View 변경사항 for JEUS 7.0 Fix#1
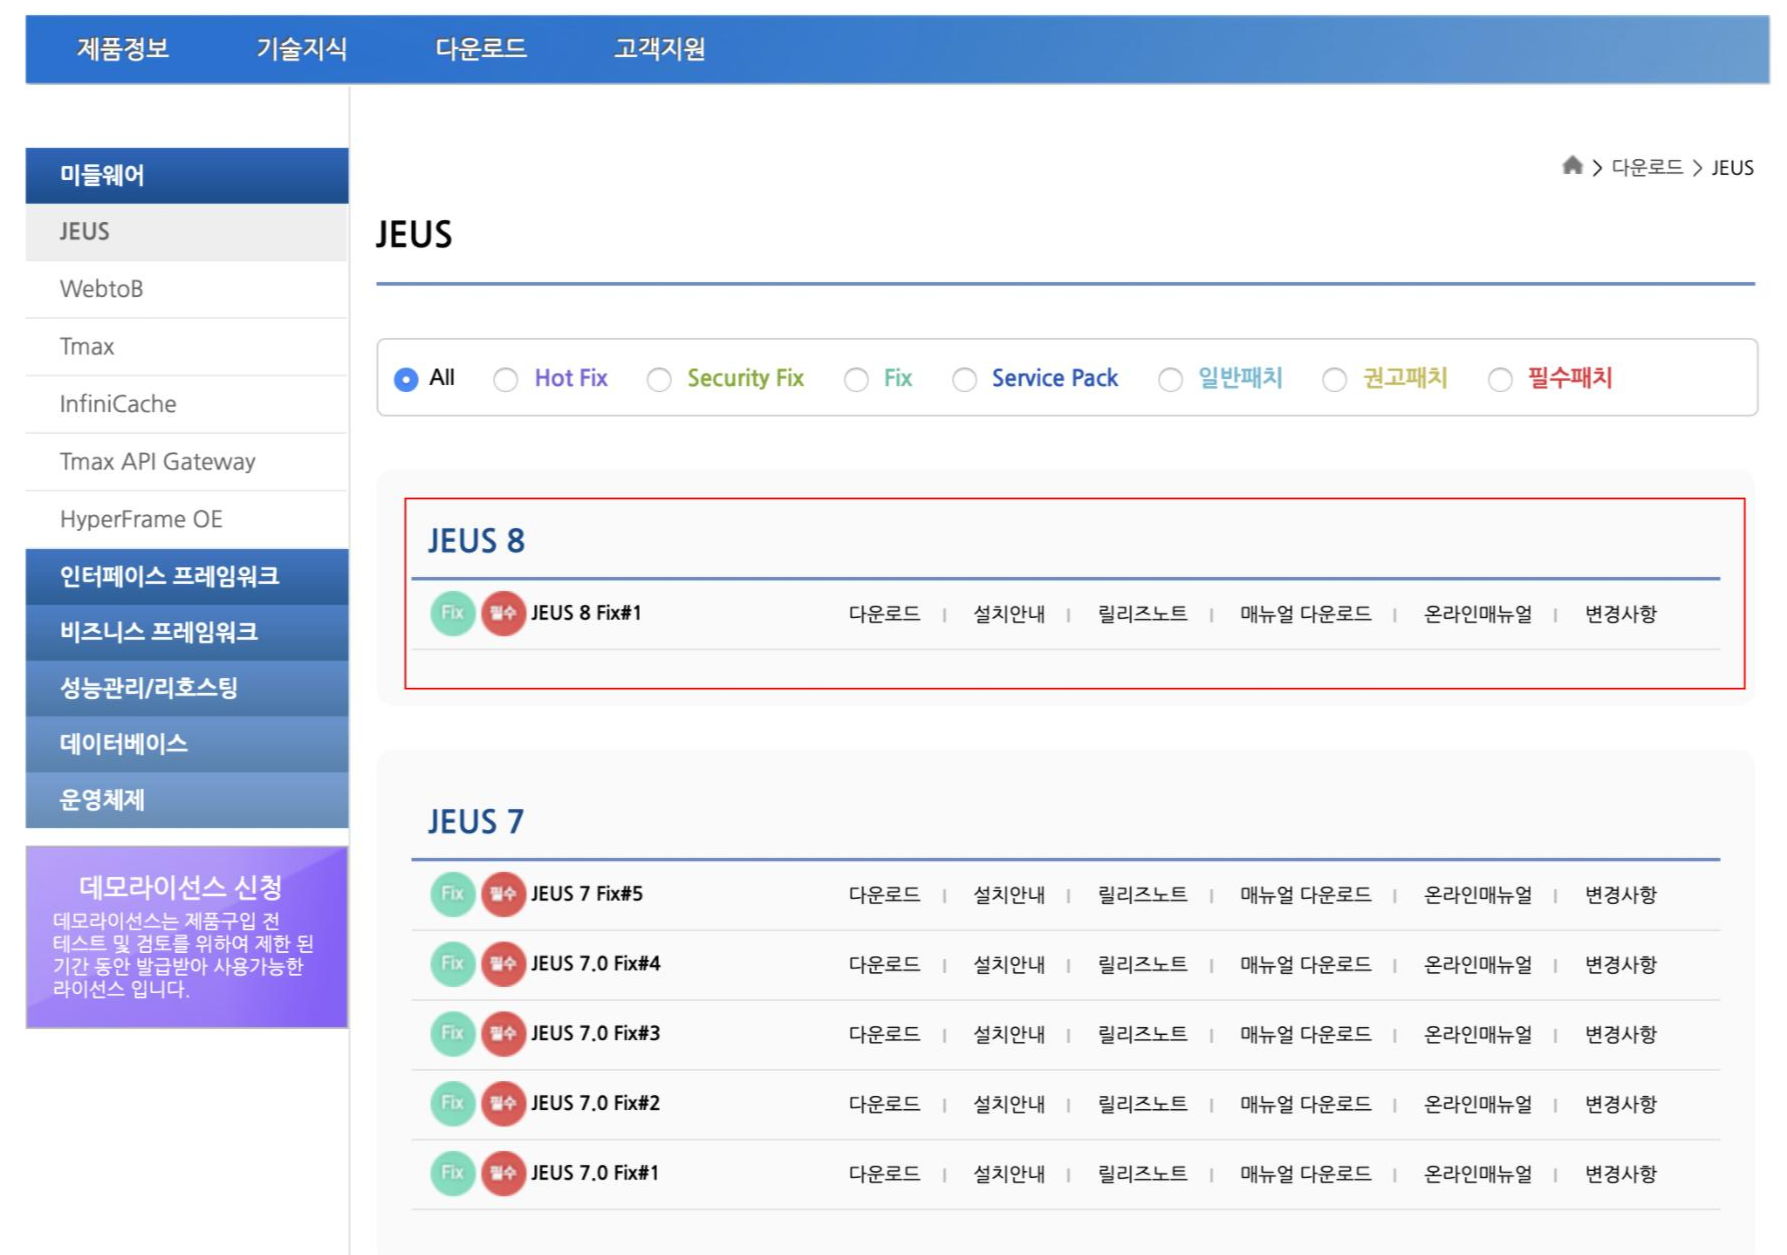This screenshot has height=1255, width=1787. (x=1621, y=1174)
